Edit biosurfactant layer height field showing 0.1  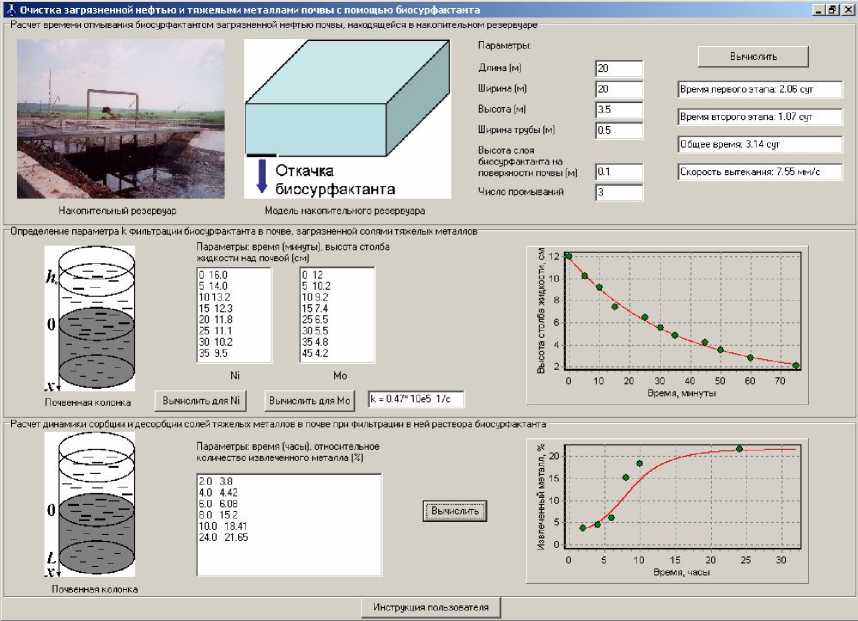[618, 171]
